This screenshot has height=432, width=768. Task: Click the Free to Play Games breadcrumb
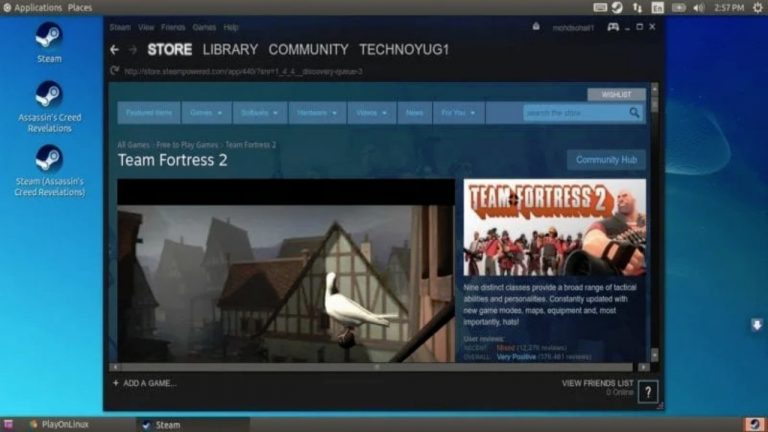coord(187,145)
